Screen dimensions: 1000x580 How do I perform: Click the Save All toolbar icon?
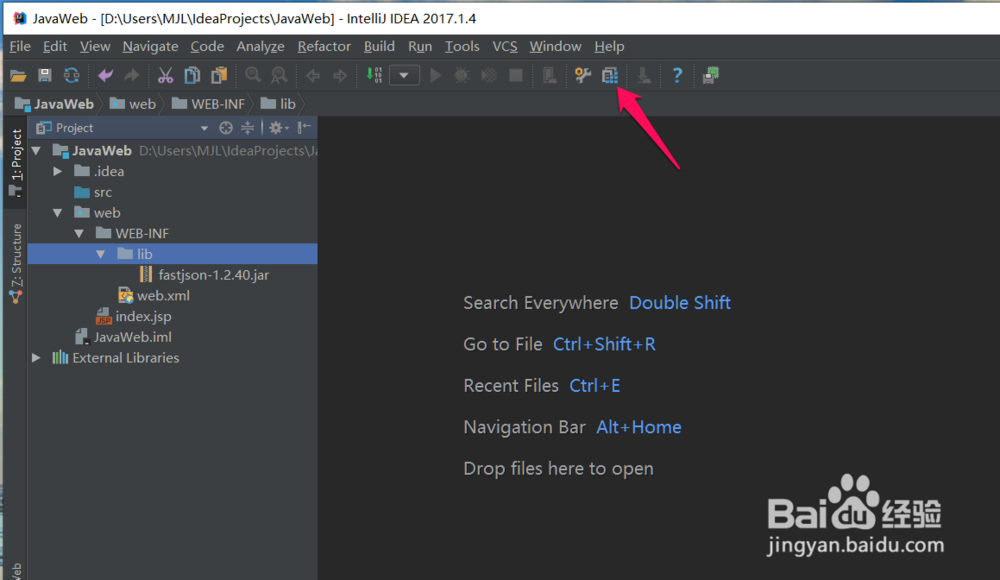click(x=45, y=75)
